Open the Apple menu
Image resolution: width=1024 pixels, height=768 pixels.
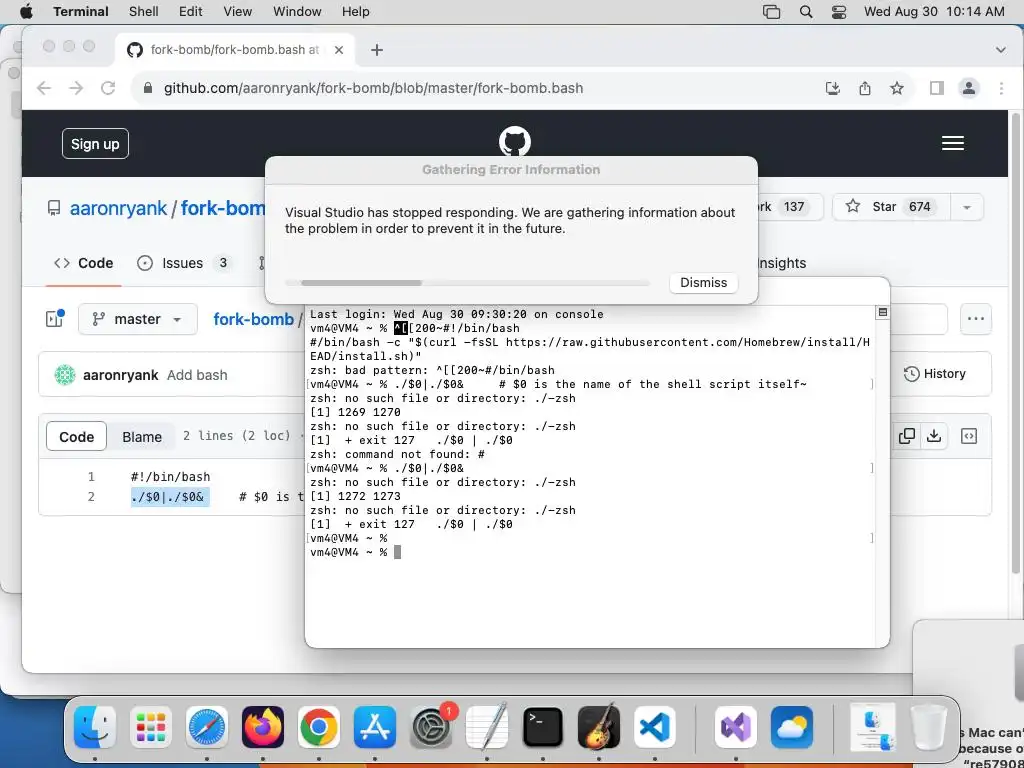26,12
